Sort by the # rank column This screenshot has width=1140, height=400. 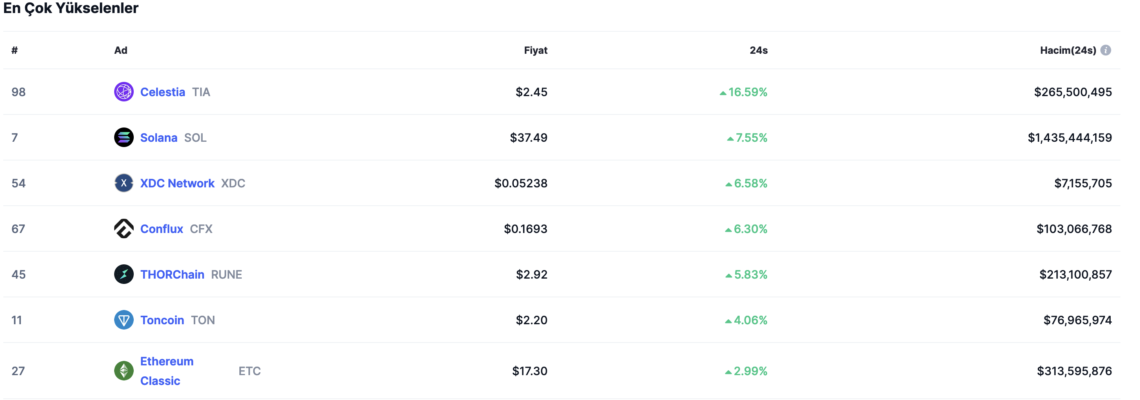pyautogui.click(x=15, y=50)
